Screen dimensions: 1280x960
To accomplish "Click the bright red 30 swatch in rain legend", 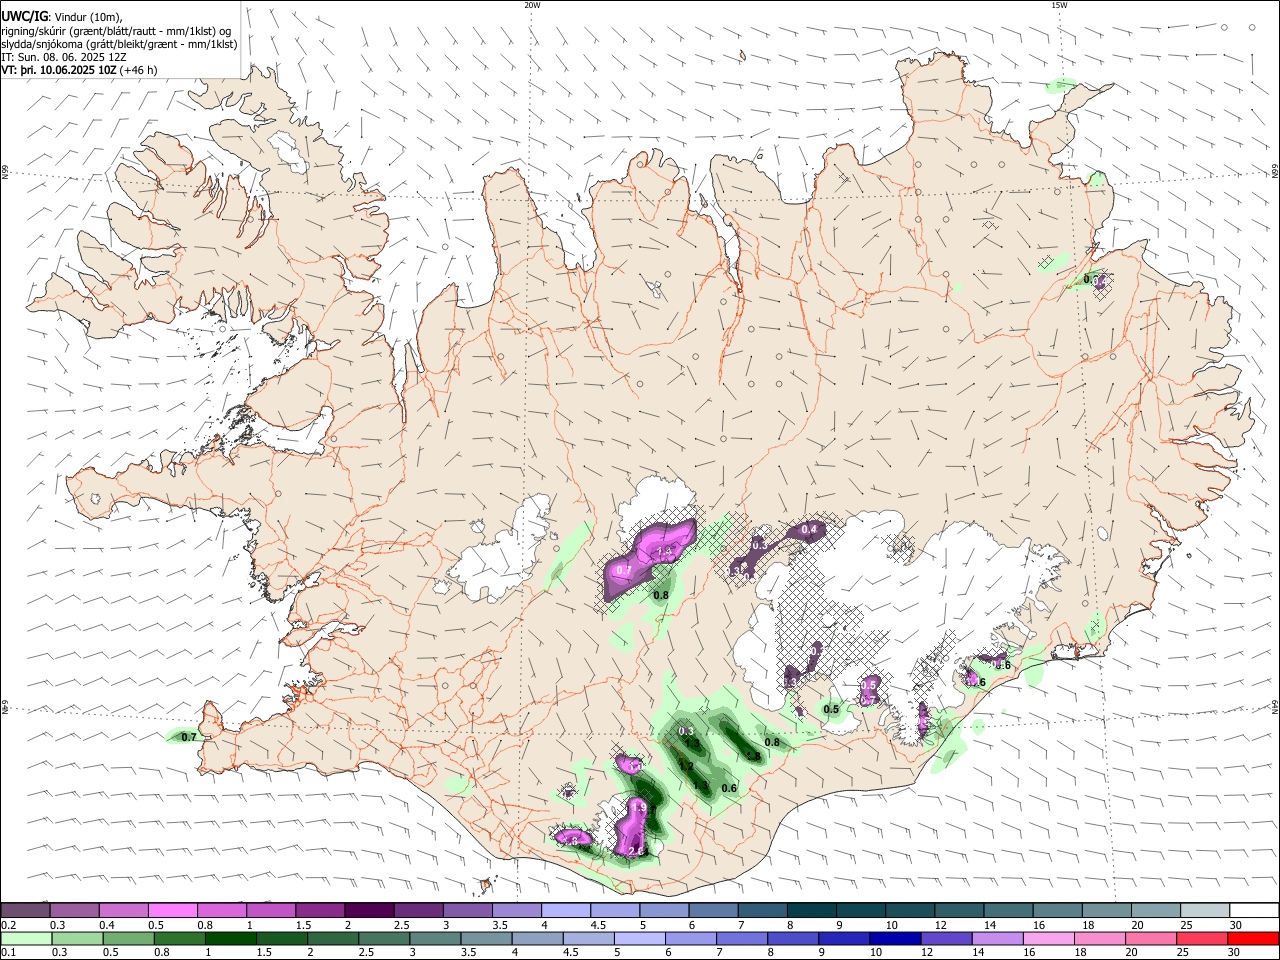I will coord(1253,939).
